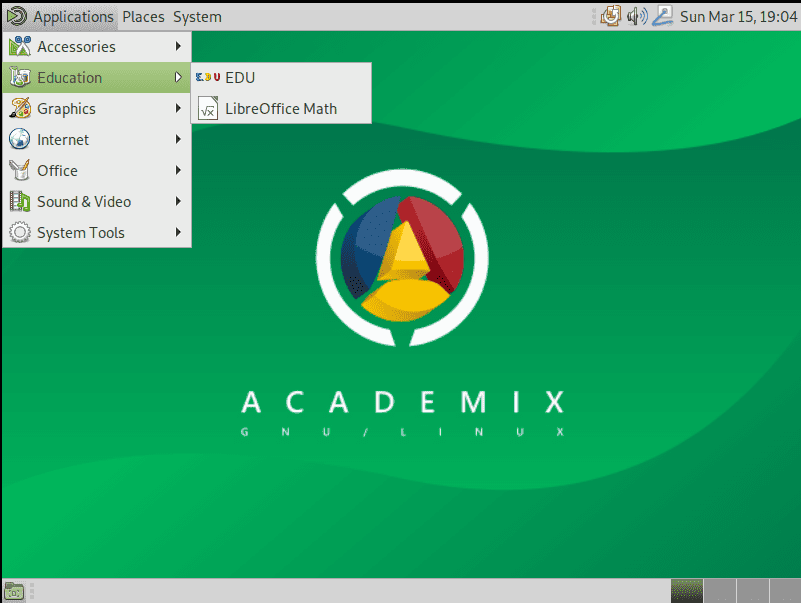This screenshot has height=603, width=801.
Task: Open the System Tools category
Action: 97,233
